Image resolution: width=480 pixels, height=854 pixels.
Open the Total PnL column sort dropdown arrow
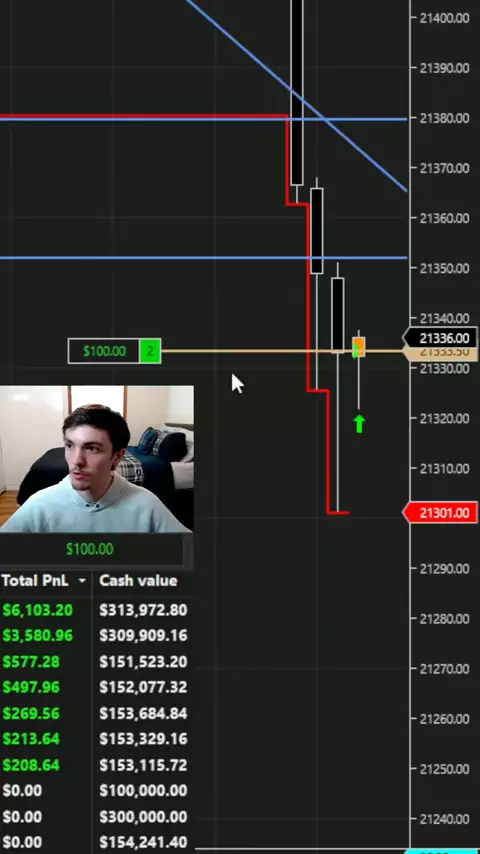point(82,581)
